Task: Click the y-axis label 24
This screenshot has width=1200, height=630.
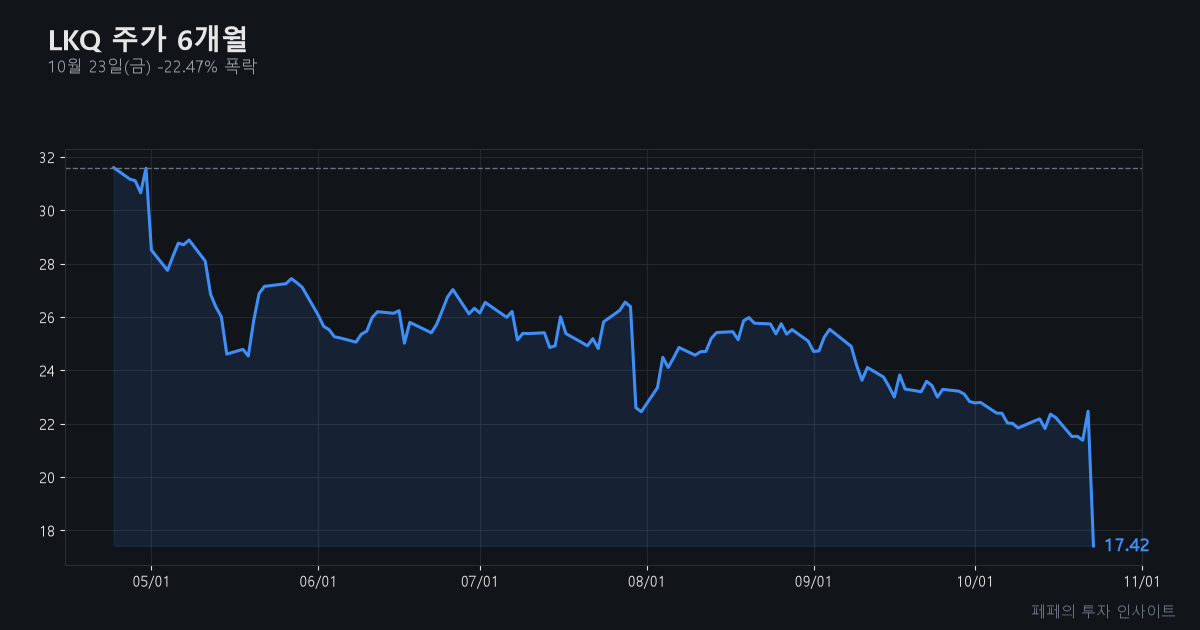Action: [x=47, y=371]
